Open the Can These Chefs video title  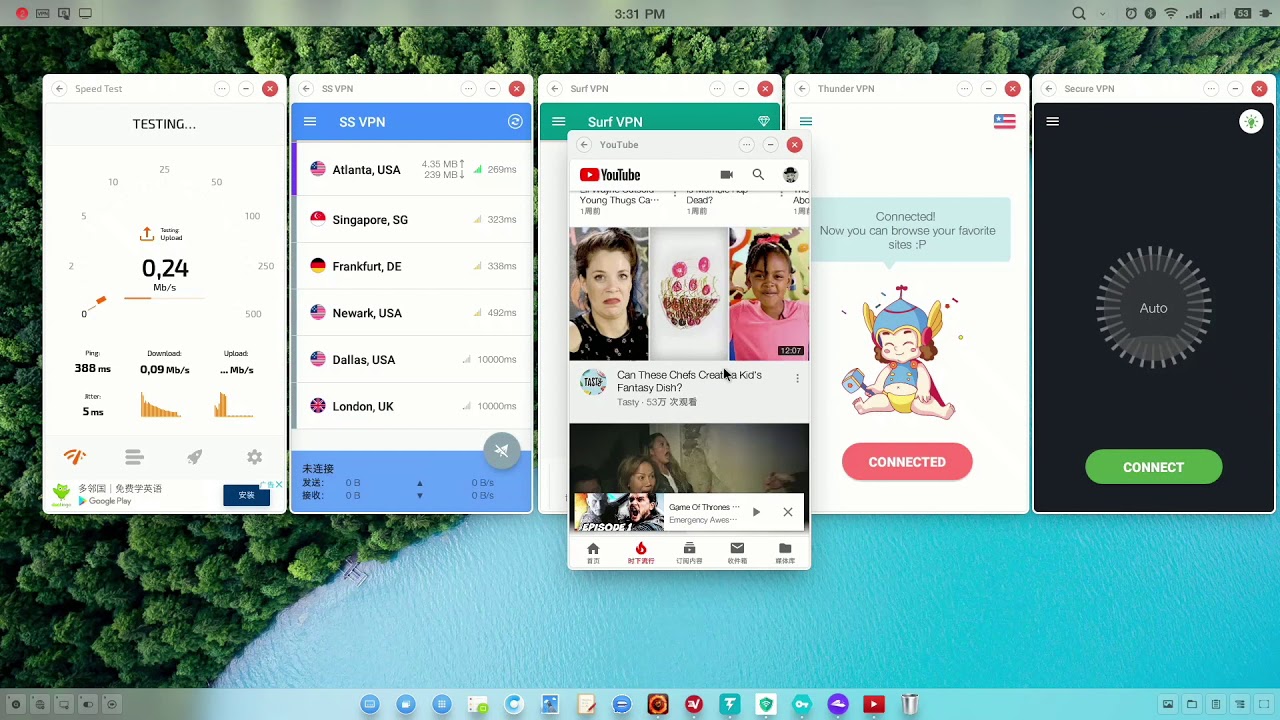coord(689,381)
